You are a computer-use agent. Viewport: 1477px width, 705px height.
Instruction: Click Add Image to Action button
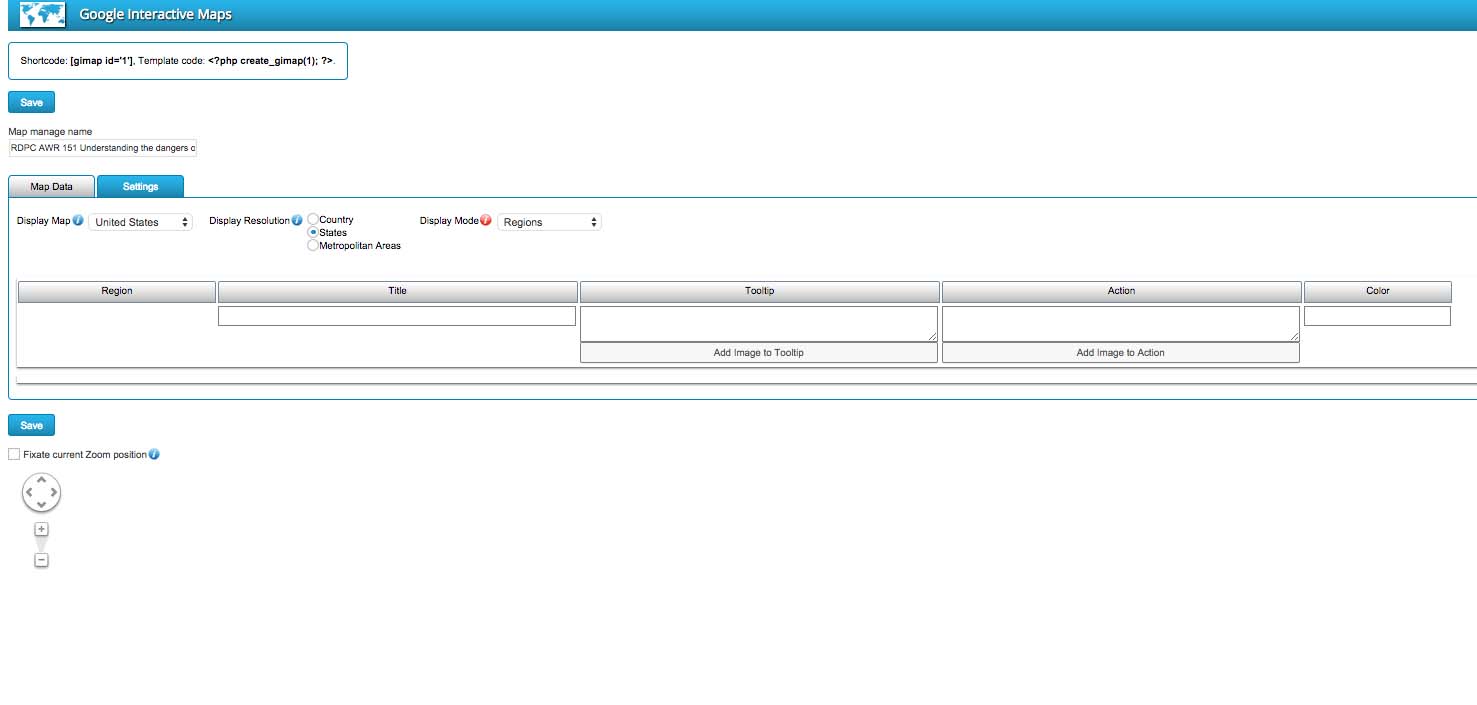[x=1120, y=353]
